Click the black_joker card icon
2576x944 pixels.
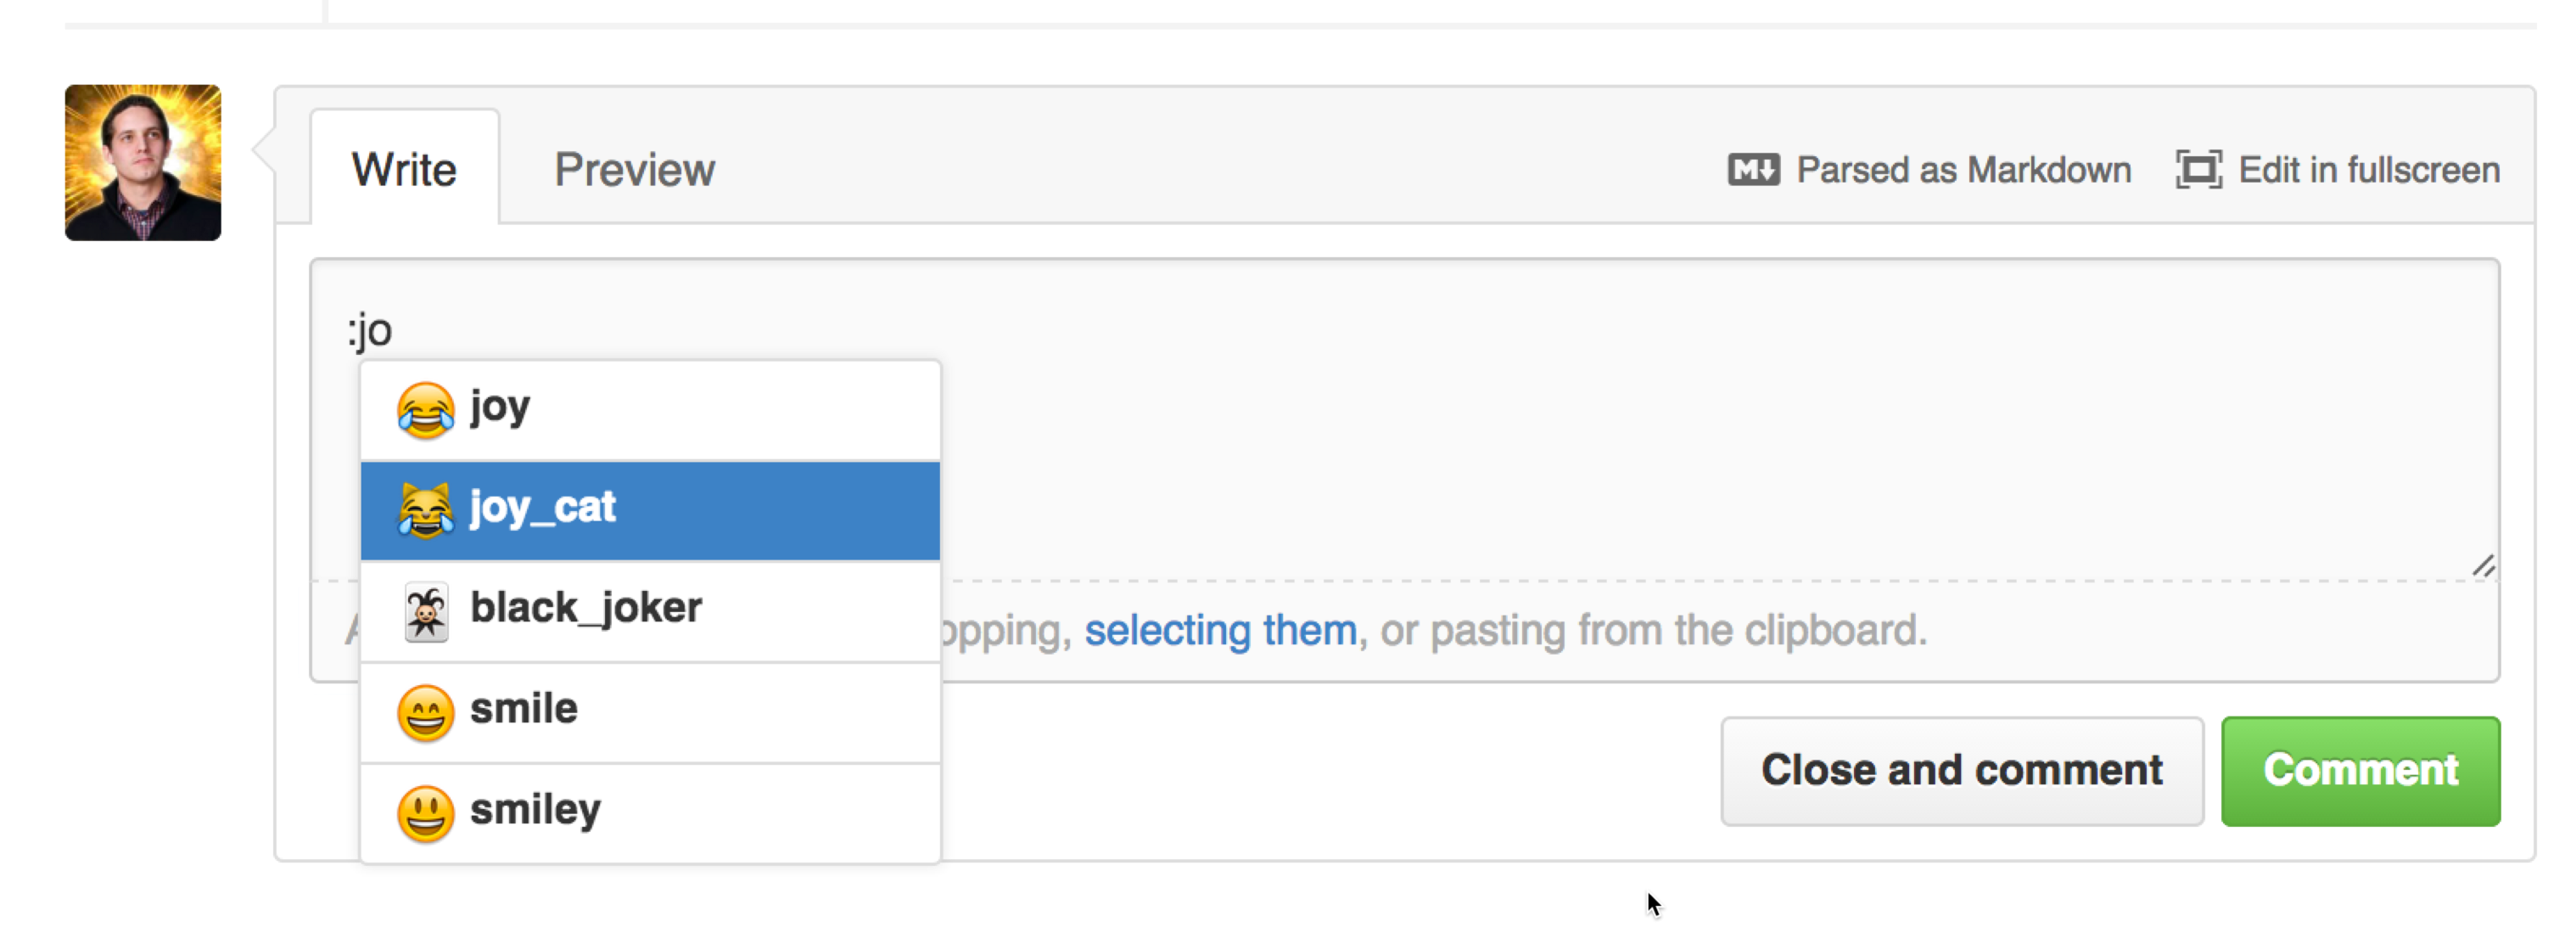426,610
